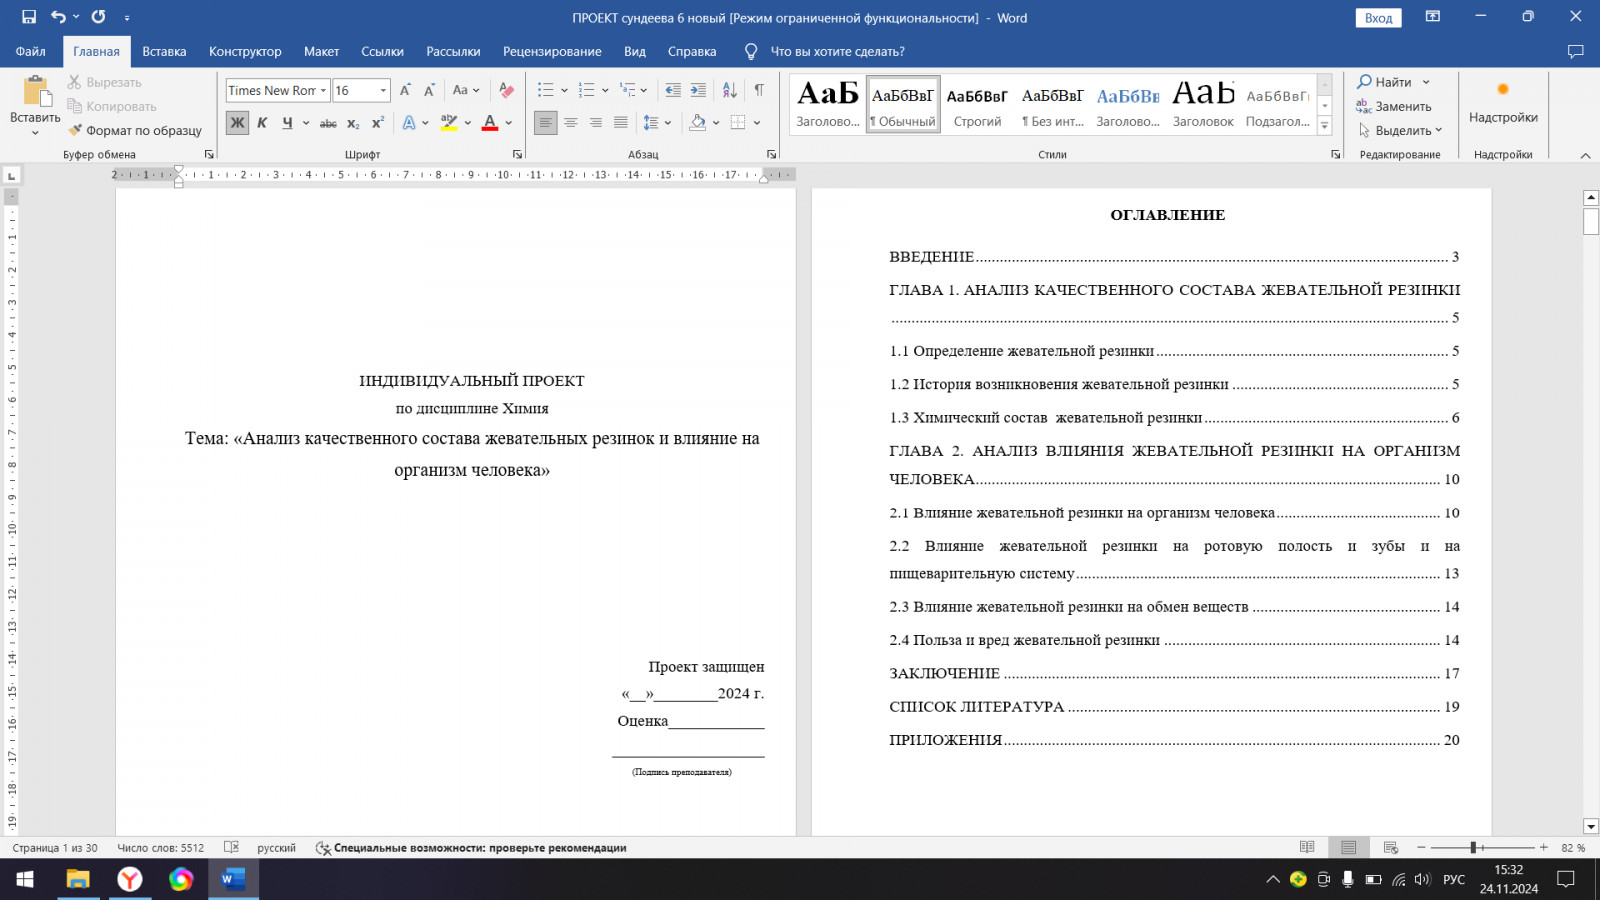
Task: Switch to the Конструктор tab
Action: [x=245, y=51]
